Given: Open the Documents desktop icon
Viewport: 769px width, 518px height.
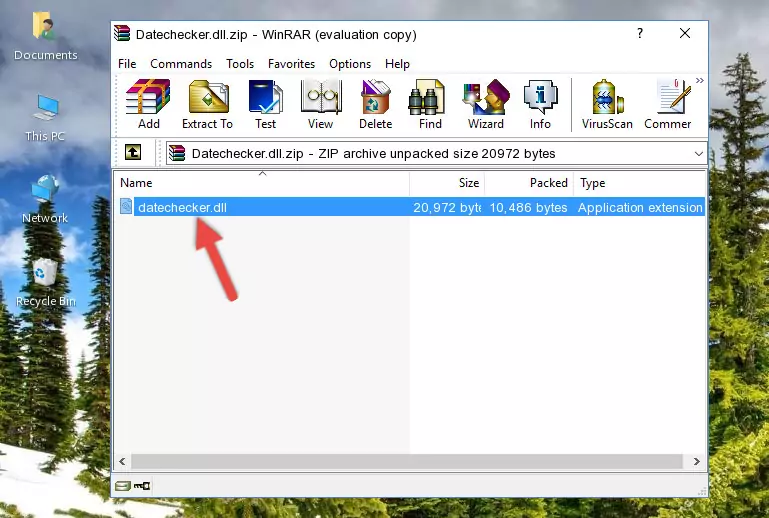Looking at the screenshot, I should click(x=46, y=36).
